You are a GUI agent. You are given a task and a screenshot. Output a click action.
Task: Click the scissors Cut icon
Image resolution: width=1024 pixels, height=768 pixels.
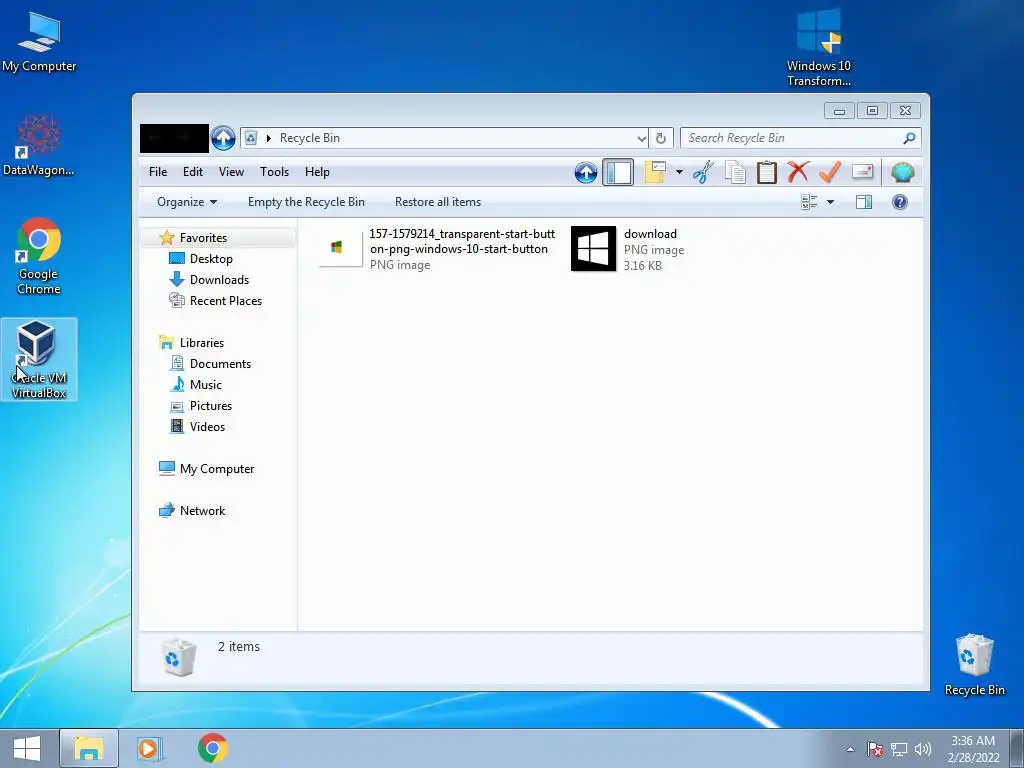[x=703, y=172]
